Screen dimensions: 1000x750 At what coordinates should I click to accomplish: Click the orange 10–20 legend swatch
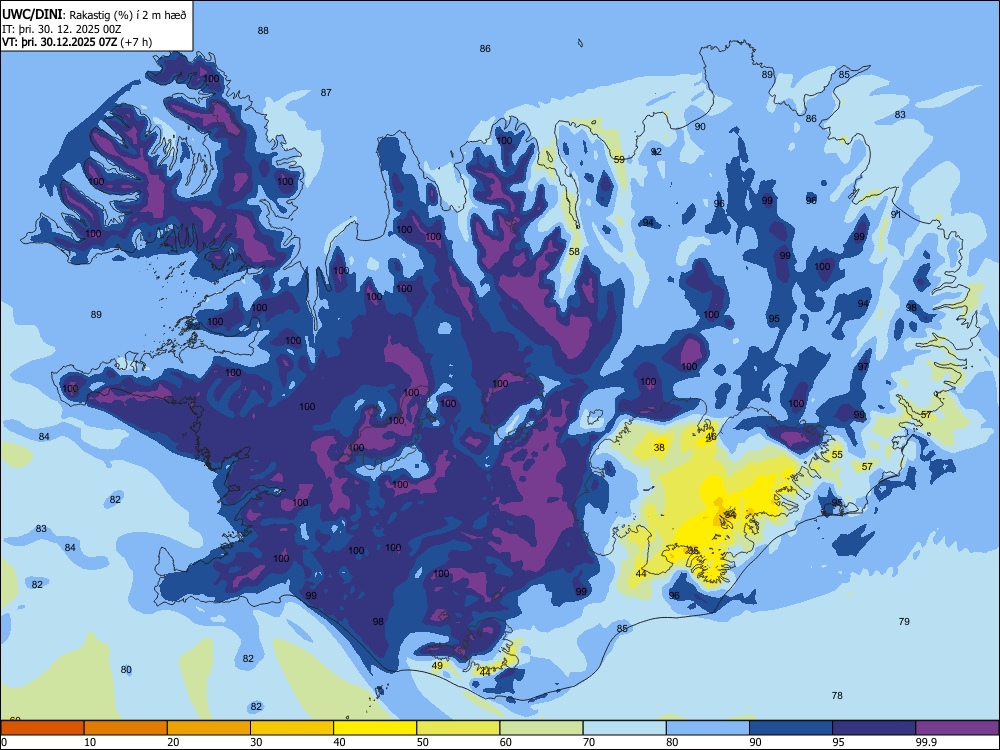126,728
